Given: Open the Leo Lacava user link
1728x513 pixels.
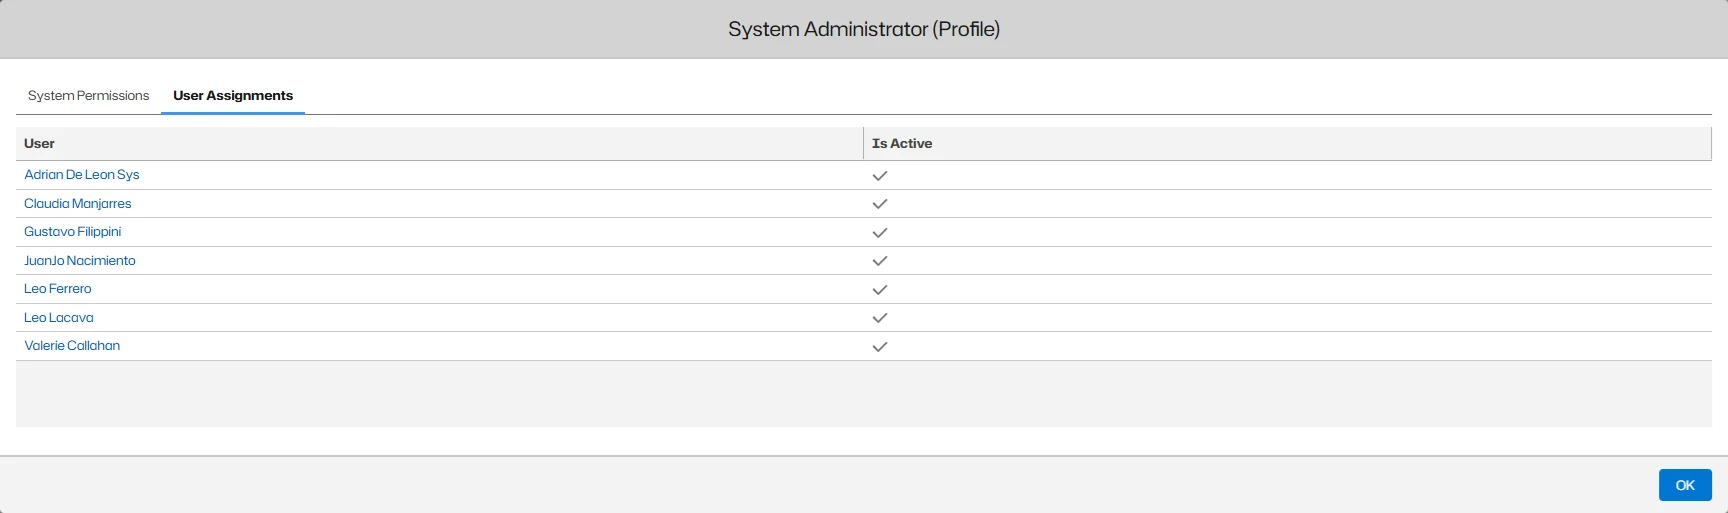Looking at the screenshot, I should tap(59, 318).
